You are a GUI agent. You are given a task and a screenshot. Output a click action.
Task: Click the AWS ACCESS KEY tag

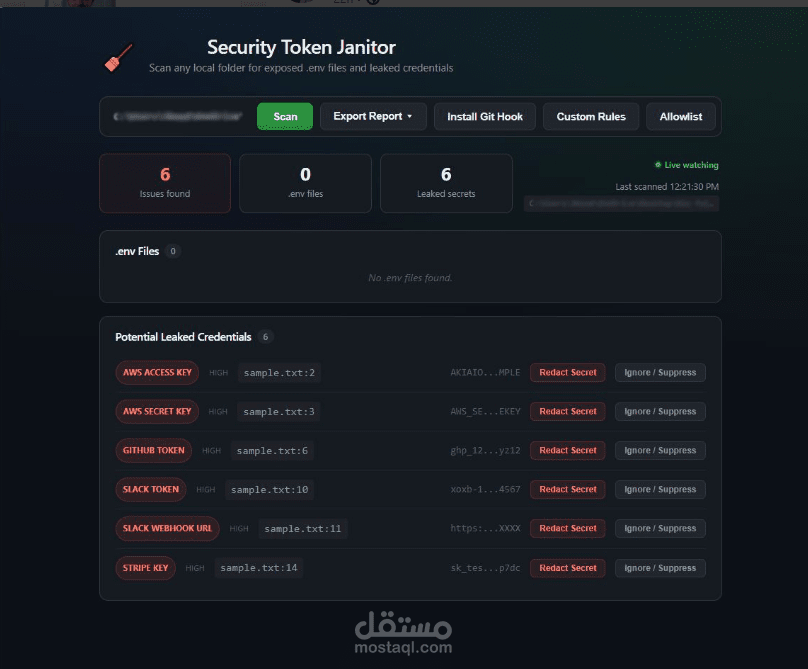157,373
